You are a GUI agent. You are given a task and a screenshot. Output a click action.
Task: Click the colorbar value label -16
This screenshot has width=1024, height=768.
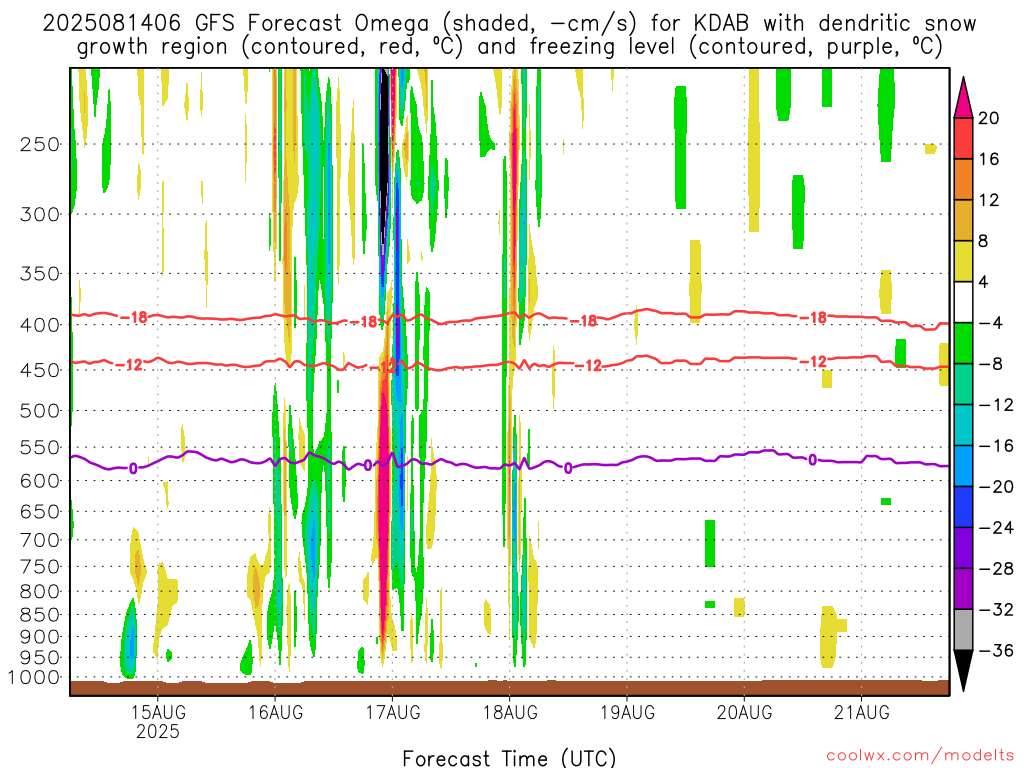click(996, 446)
